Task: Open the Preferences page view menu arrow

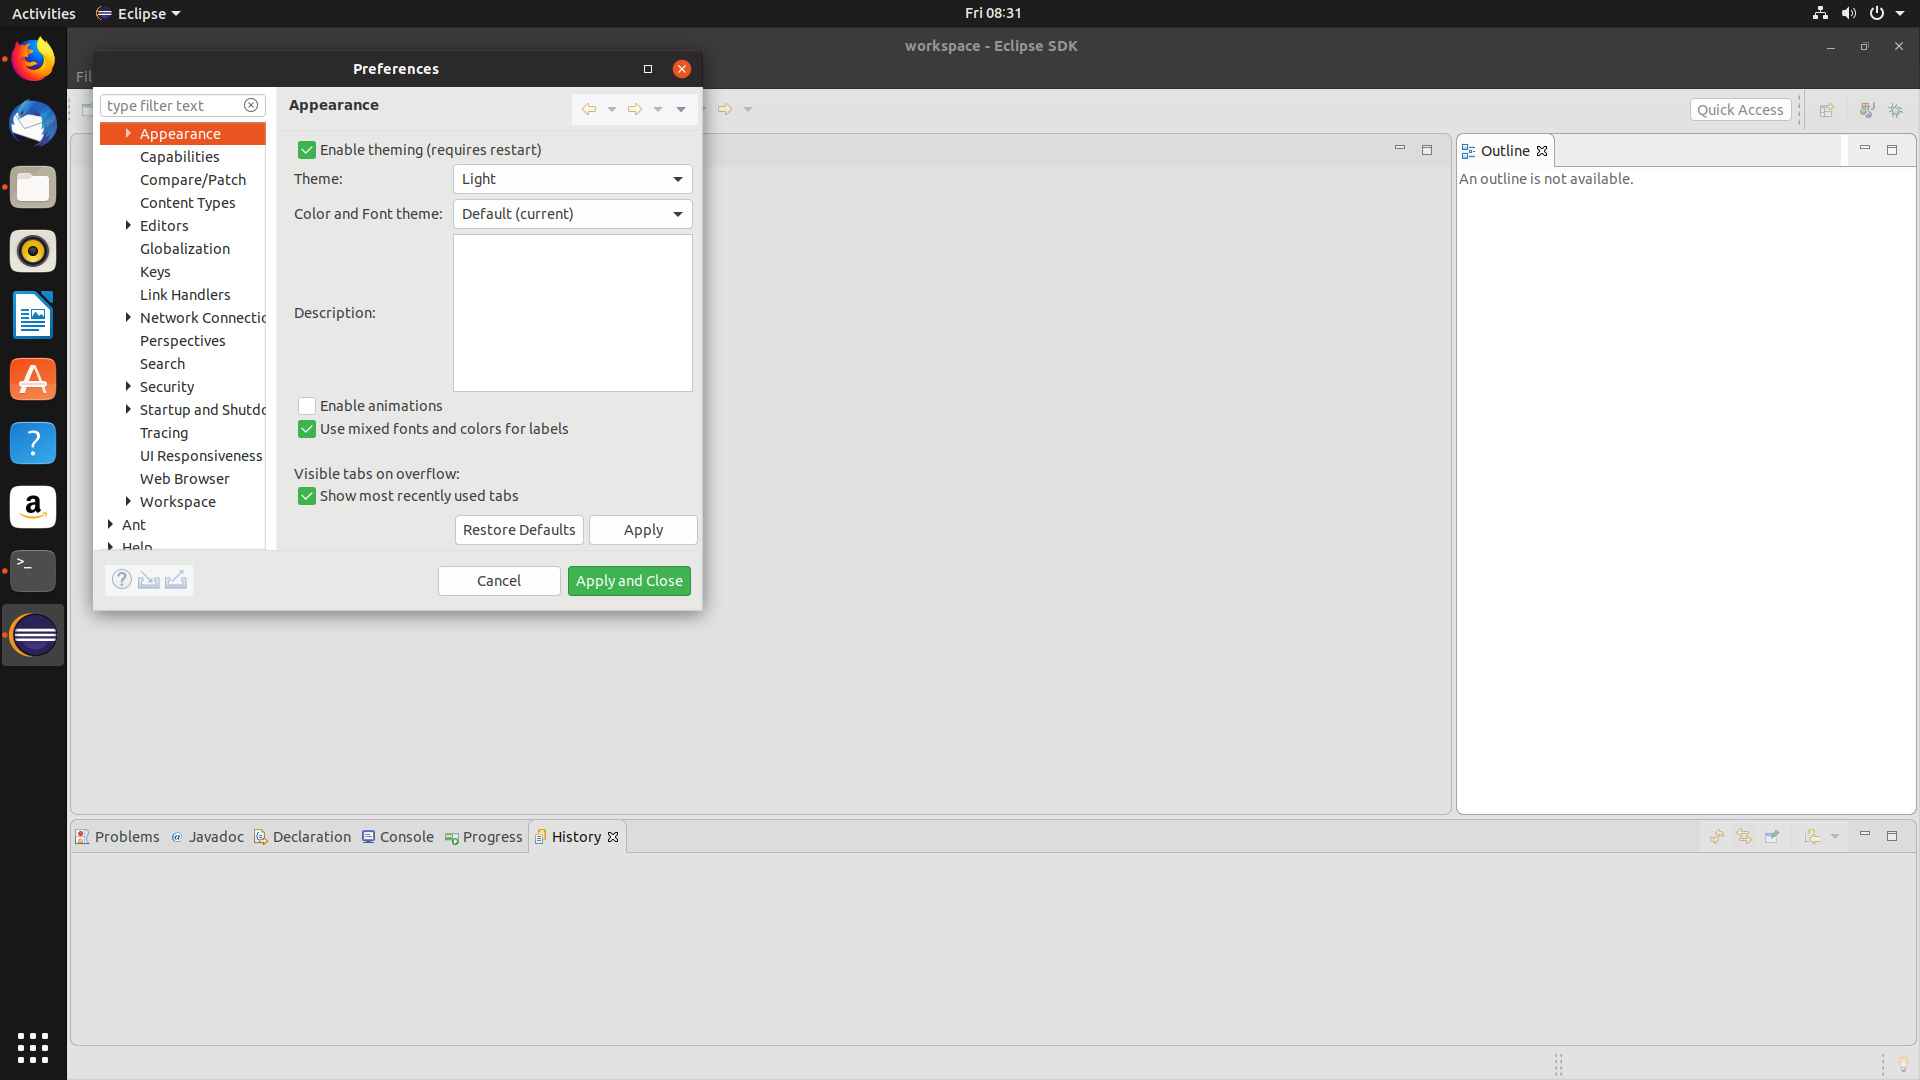Action: point(681,109)
